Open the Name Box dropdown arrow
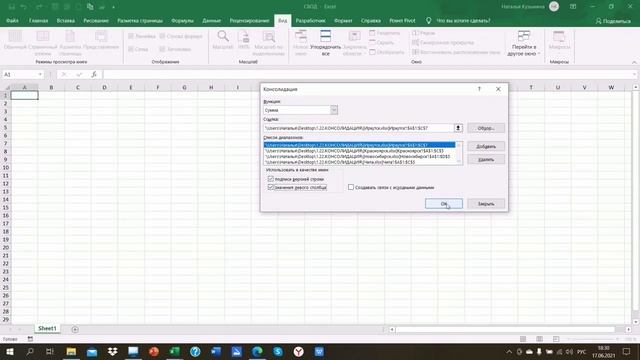 40,74
